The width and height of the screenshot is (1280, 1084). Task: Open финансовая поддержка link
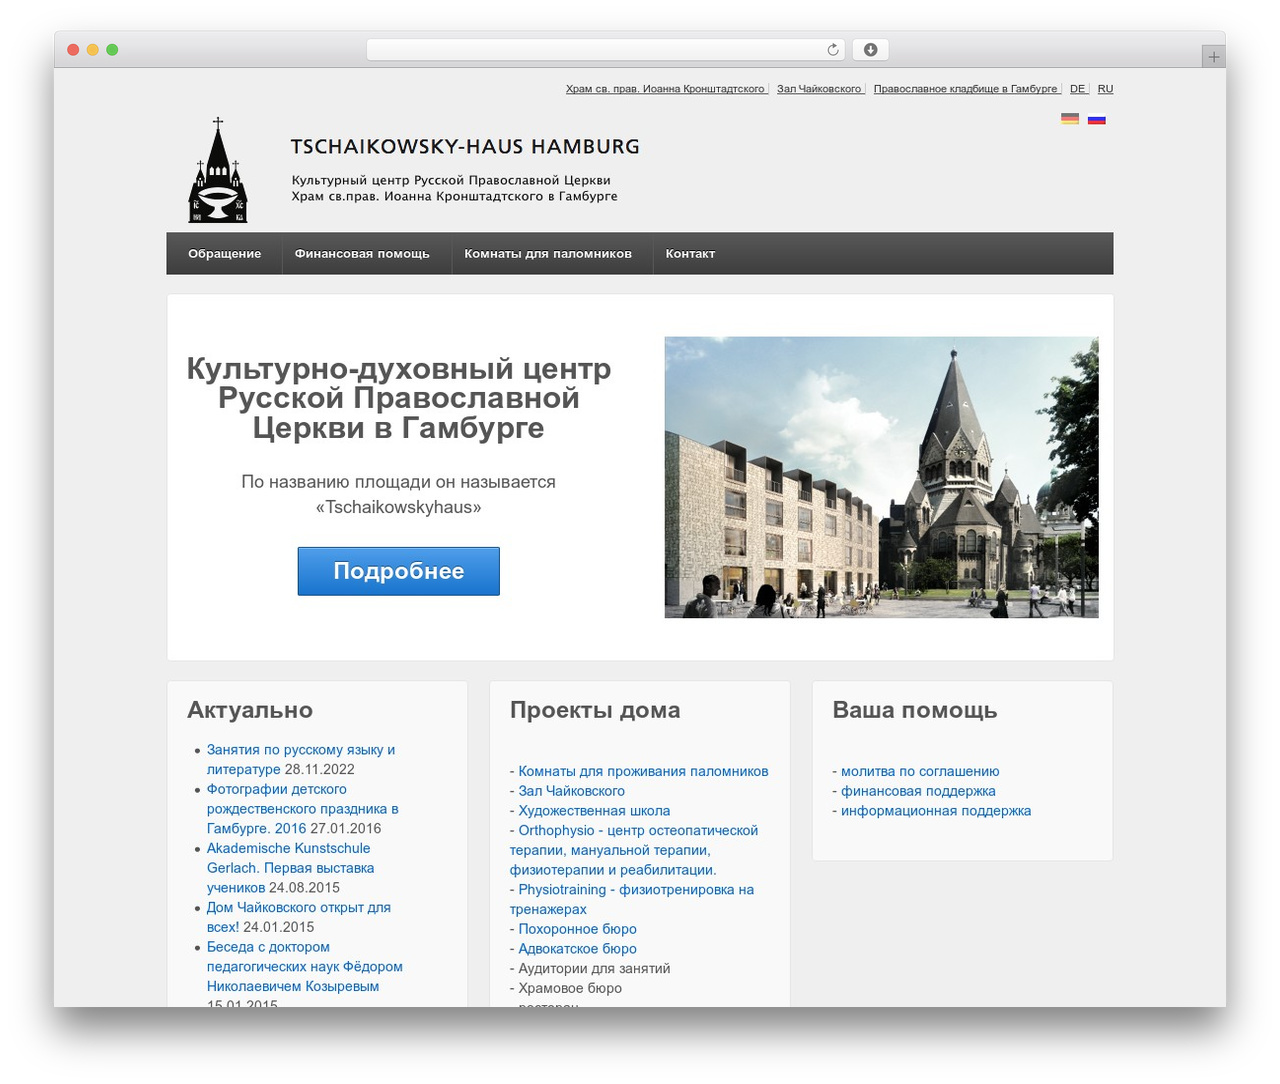(x=918, y=791)
